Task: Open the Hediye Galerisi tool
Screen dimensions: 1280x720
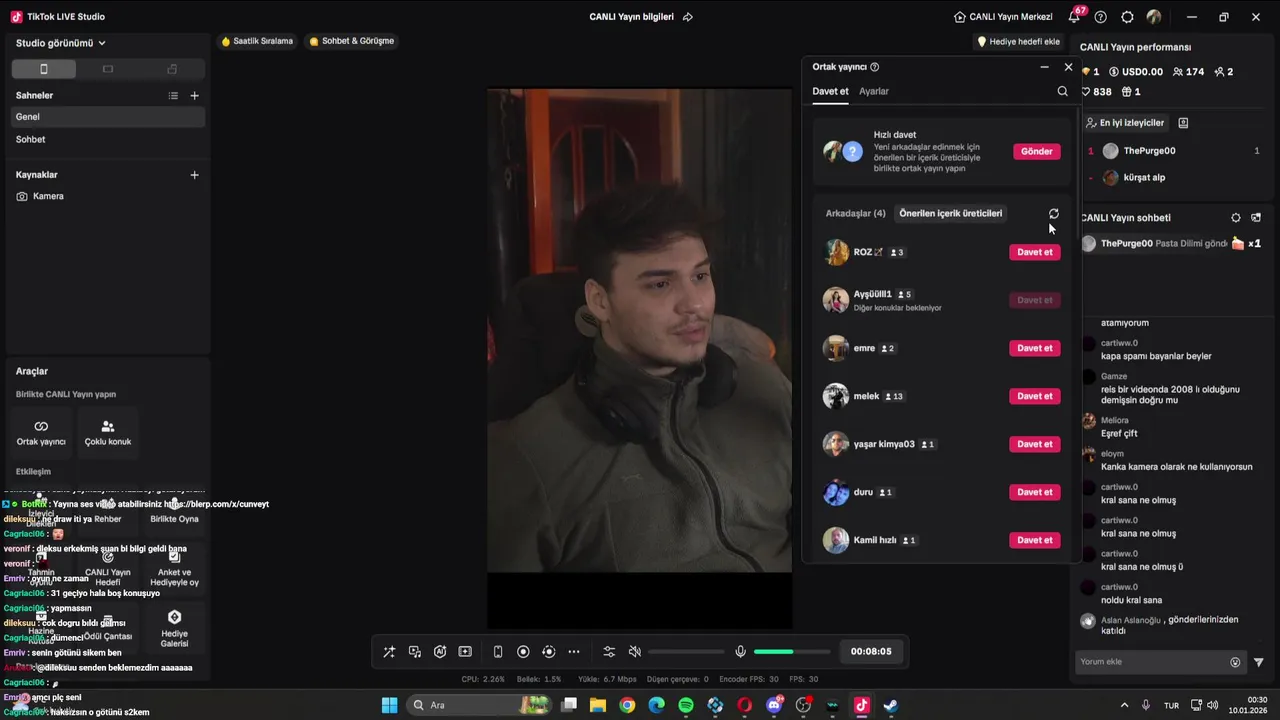Action: tap(174, 629)
